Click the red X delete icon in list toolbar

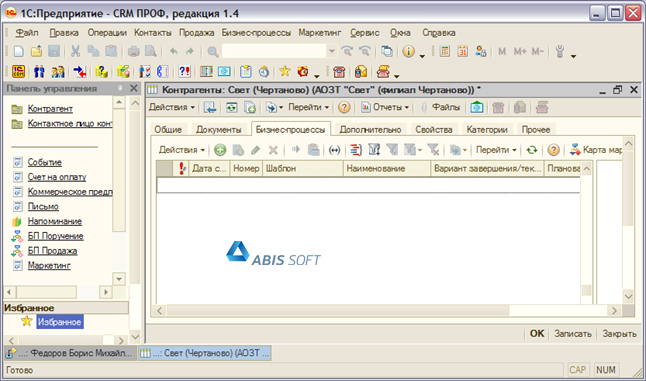[x=273, y=150]
